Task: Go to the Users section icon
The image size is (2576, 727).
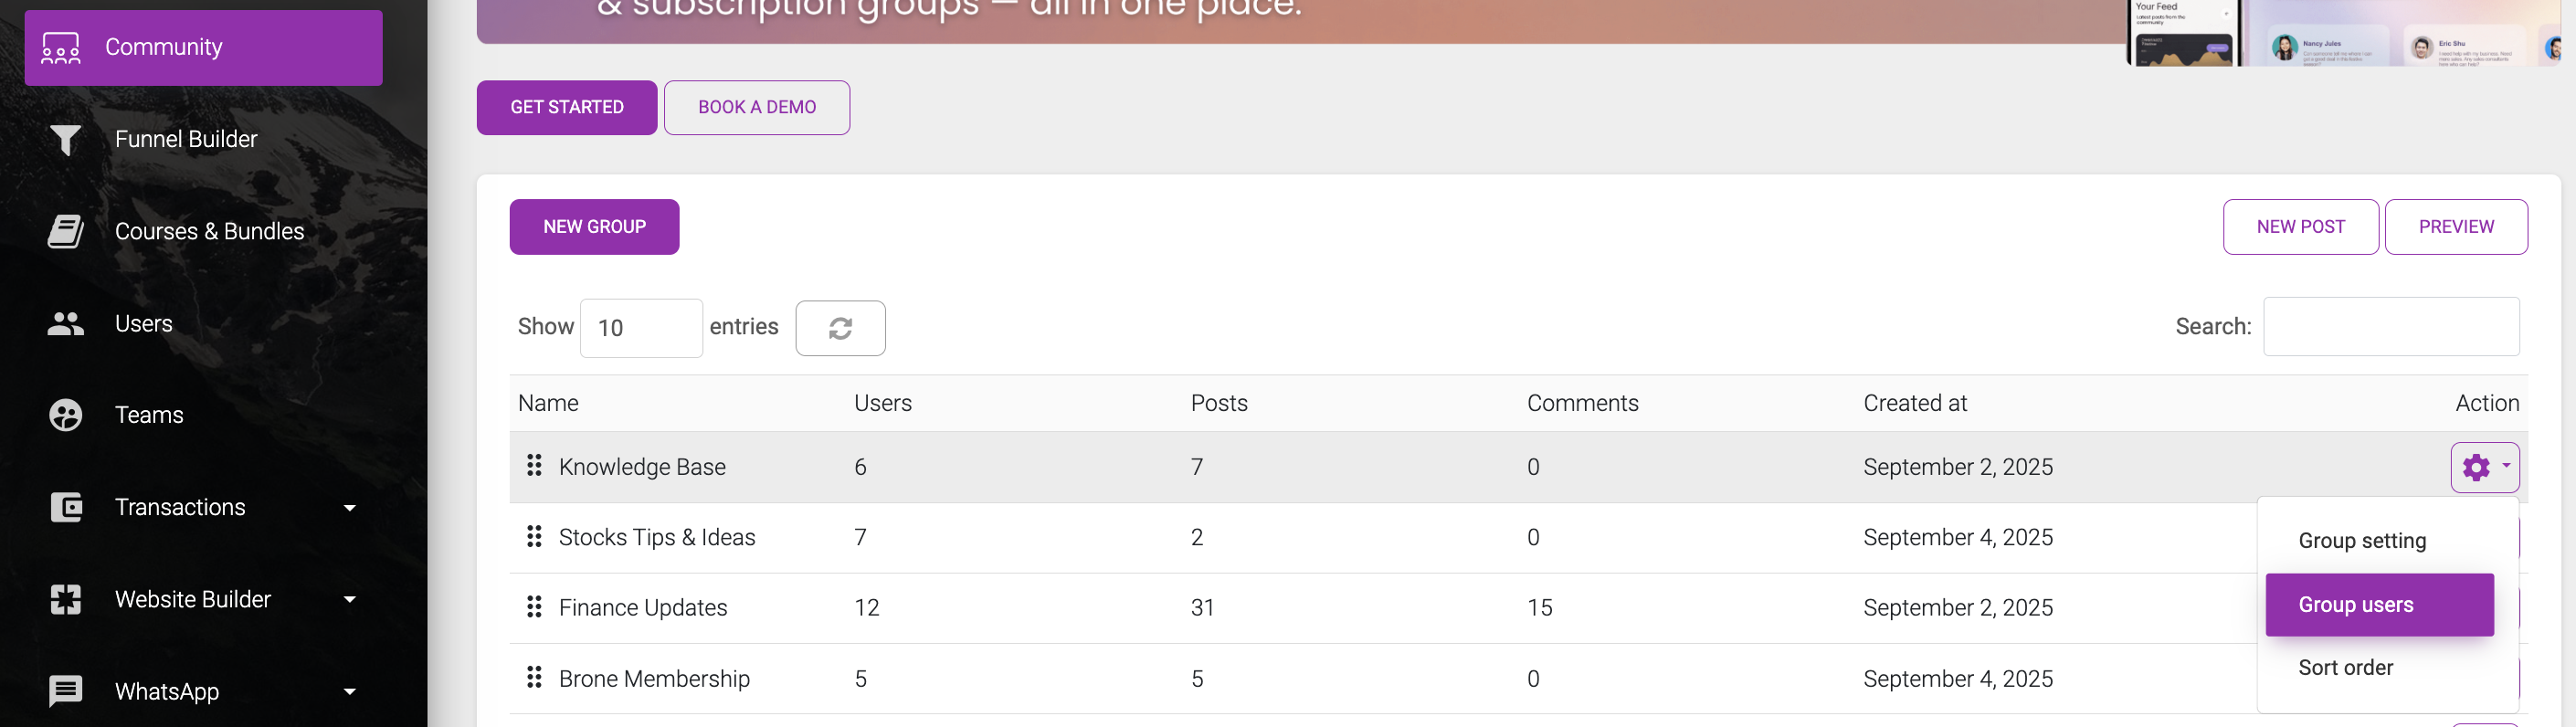Action: [66, 323]
